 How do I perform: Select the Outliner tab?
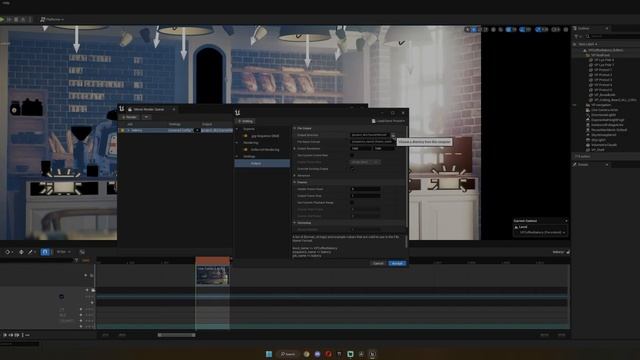[x=584, y=28]
